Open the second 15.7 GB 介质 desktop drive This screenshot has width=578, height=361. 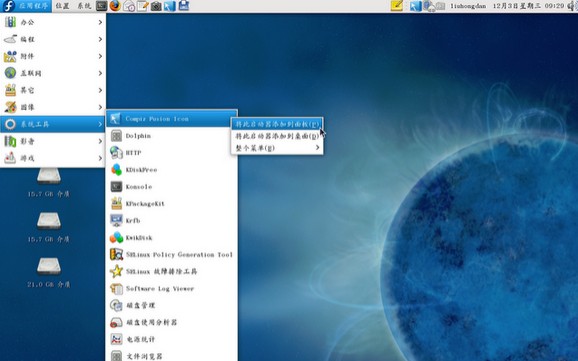point(49,227)
